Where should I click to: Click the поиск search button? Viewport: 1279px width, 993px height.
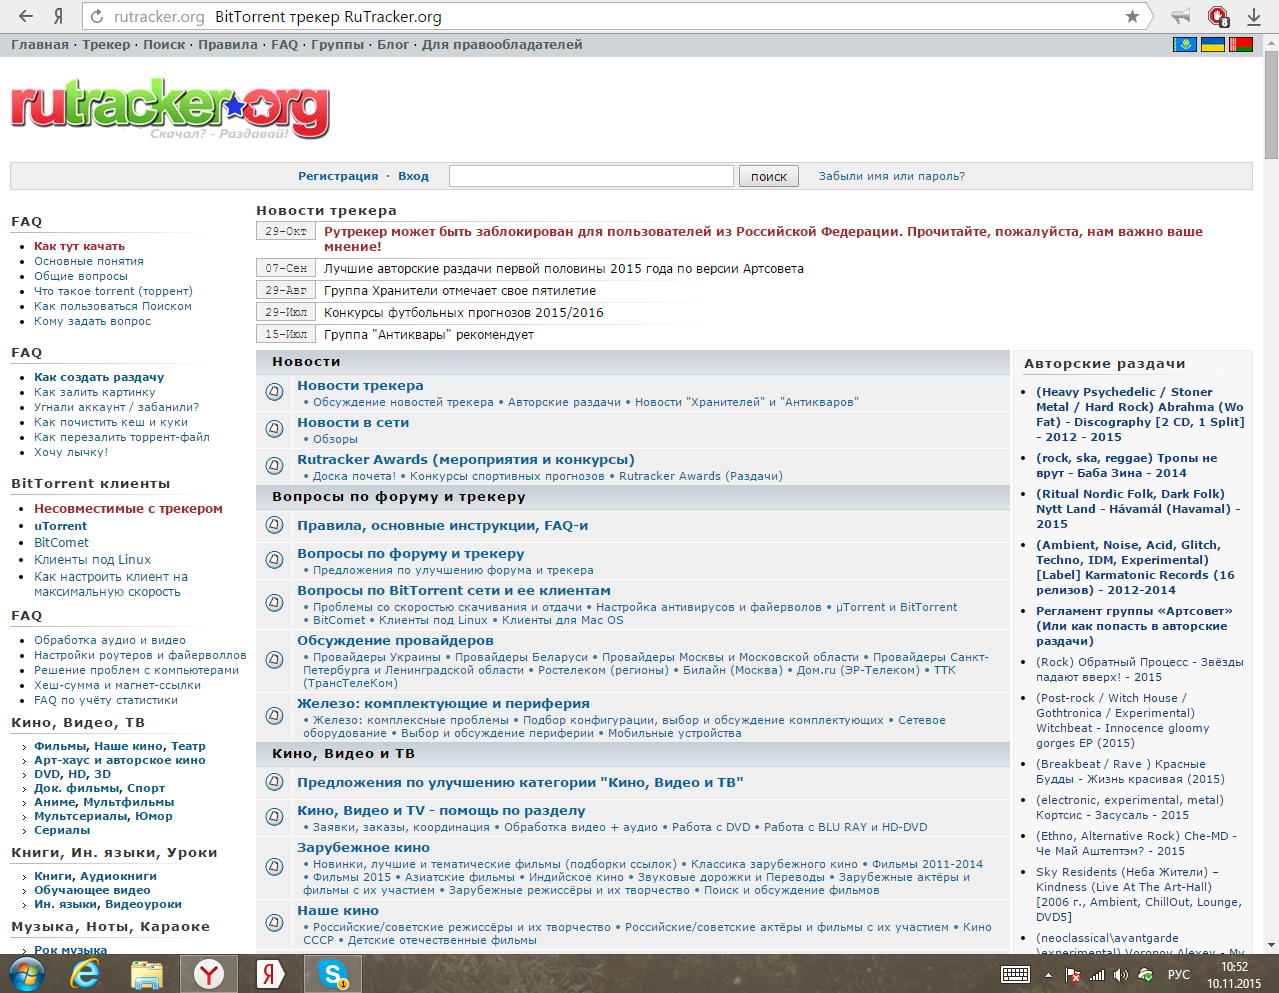(x=769, y=176)
